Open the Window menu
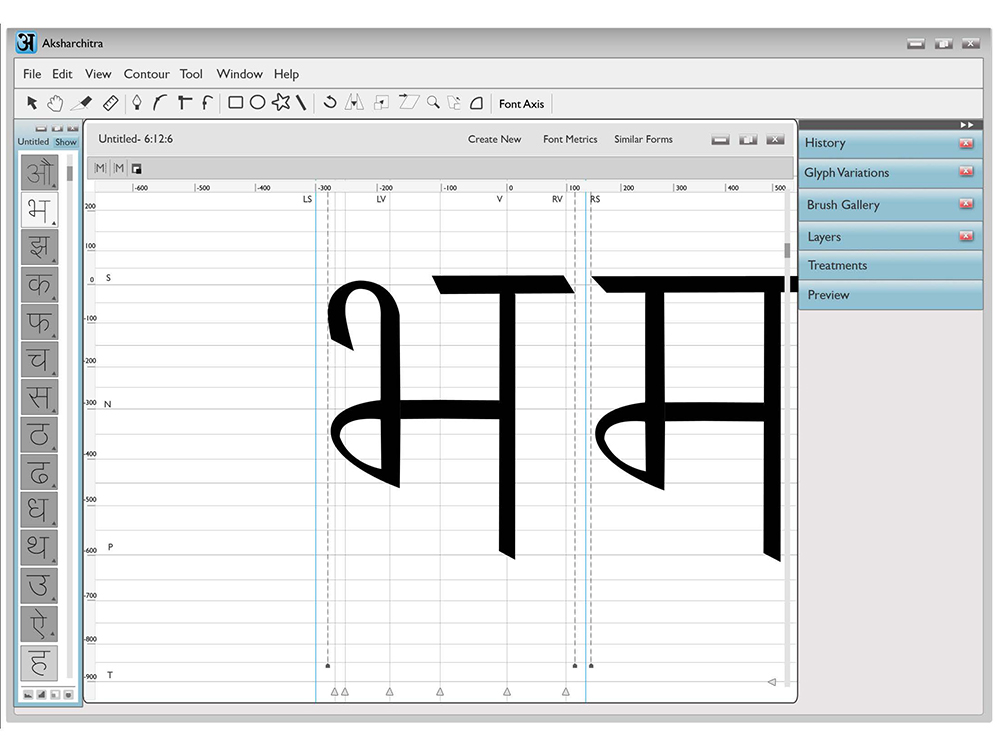Screen dimensions: 1000x750 tap(239, 74)
